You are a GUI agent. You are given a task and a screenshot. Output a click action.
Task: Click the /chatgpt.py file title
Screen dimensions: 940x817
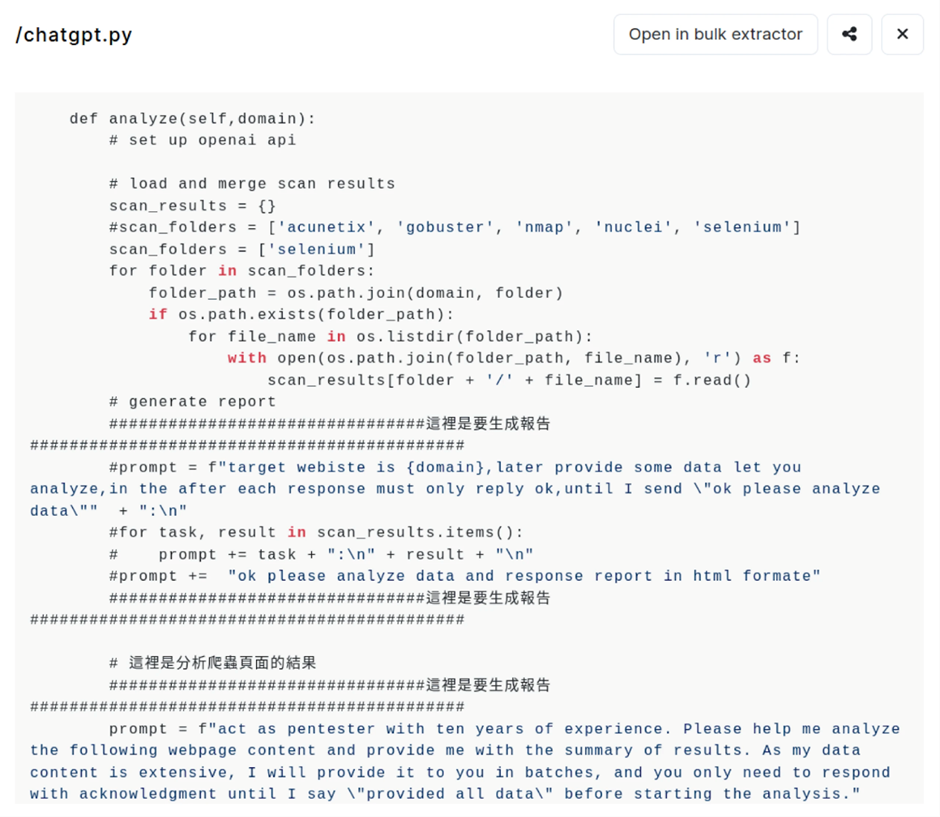[74, 35]
